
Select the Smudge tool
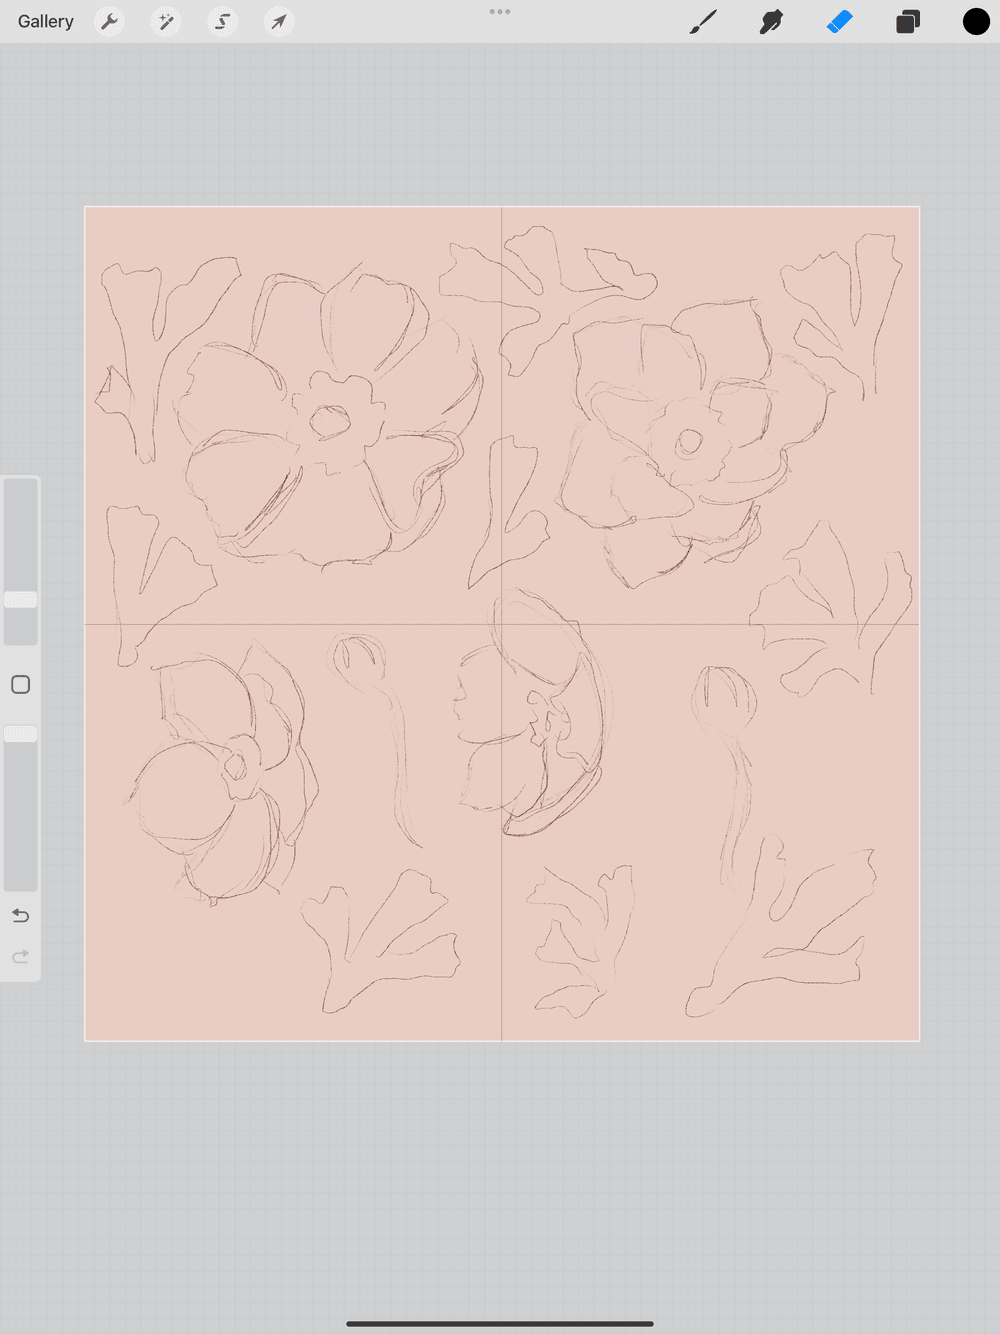click(771, 21)
